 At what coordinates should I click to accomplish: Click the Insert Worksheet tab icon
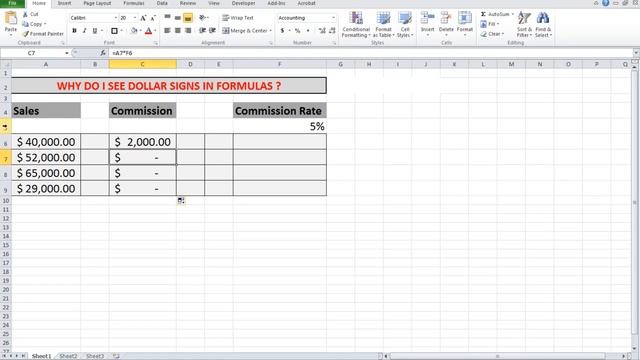coord(116,356)
